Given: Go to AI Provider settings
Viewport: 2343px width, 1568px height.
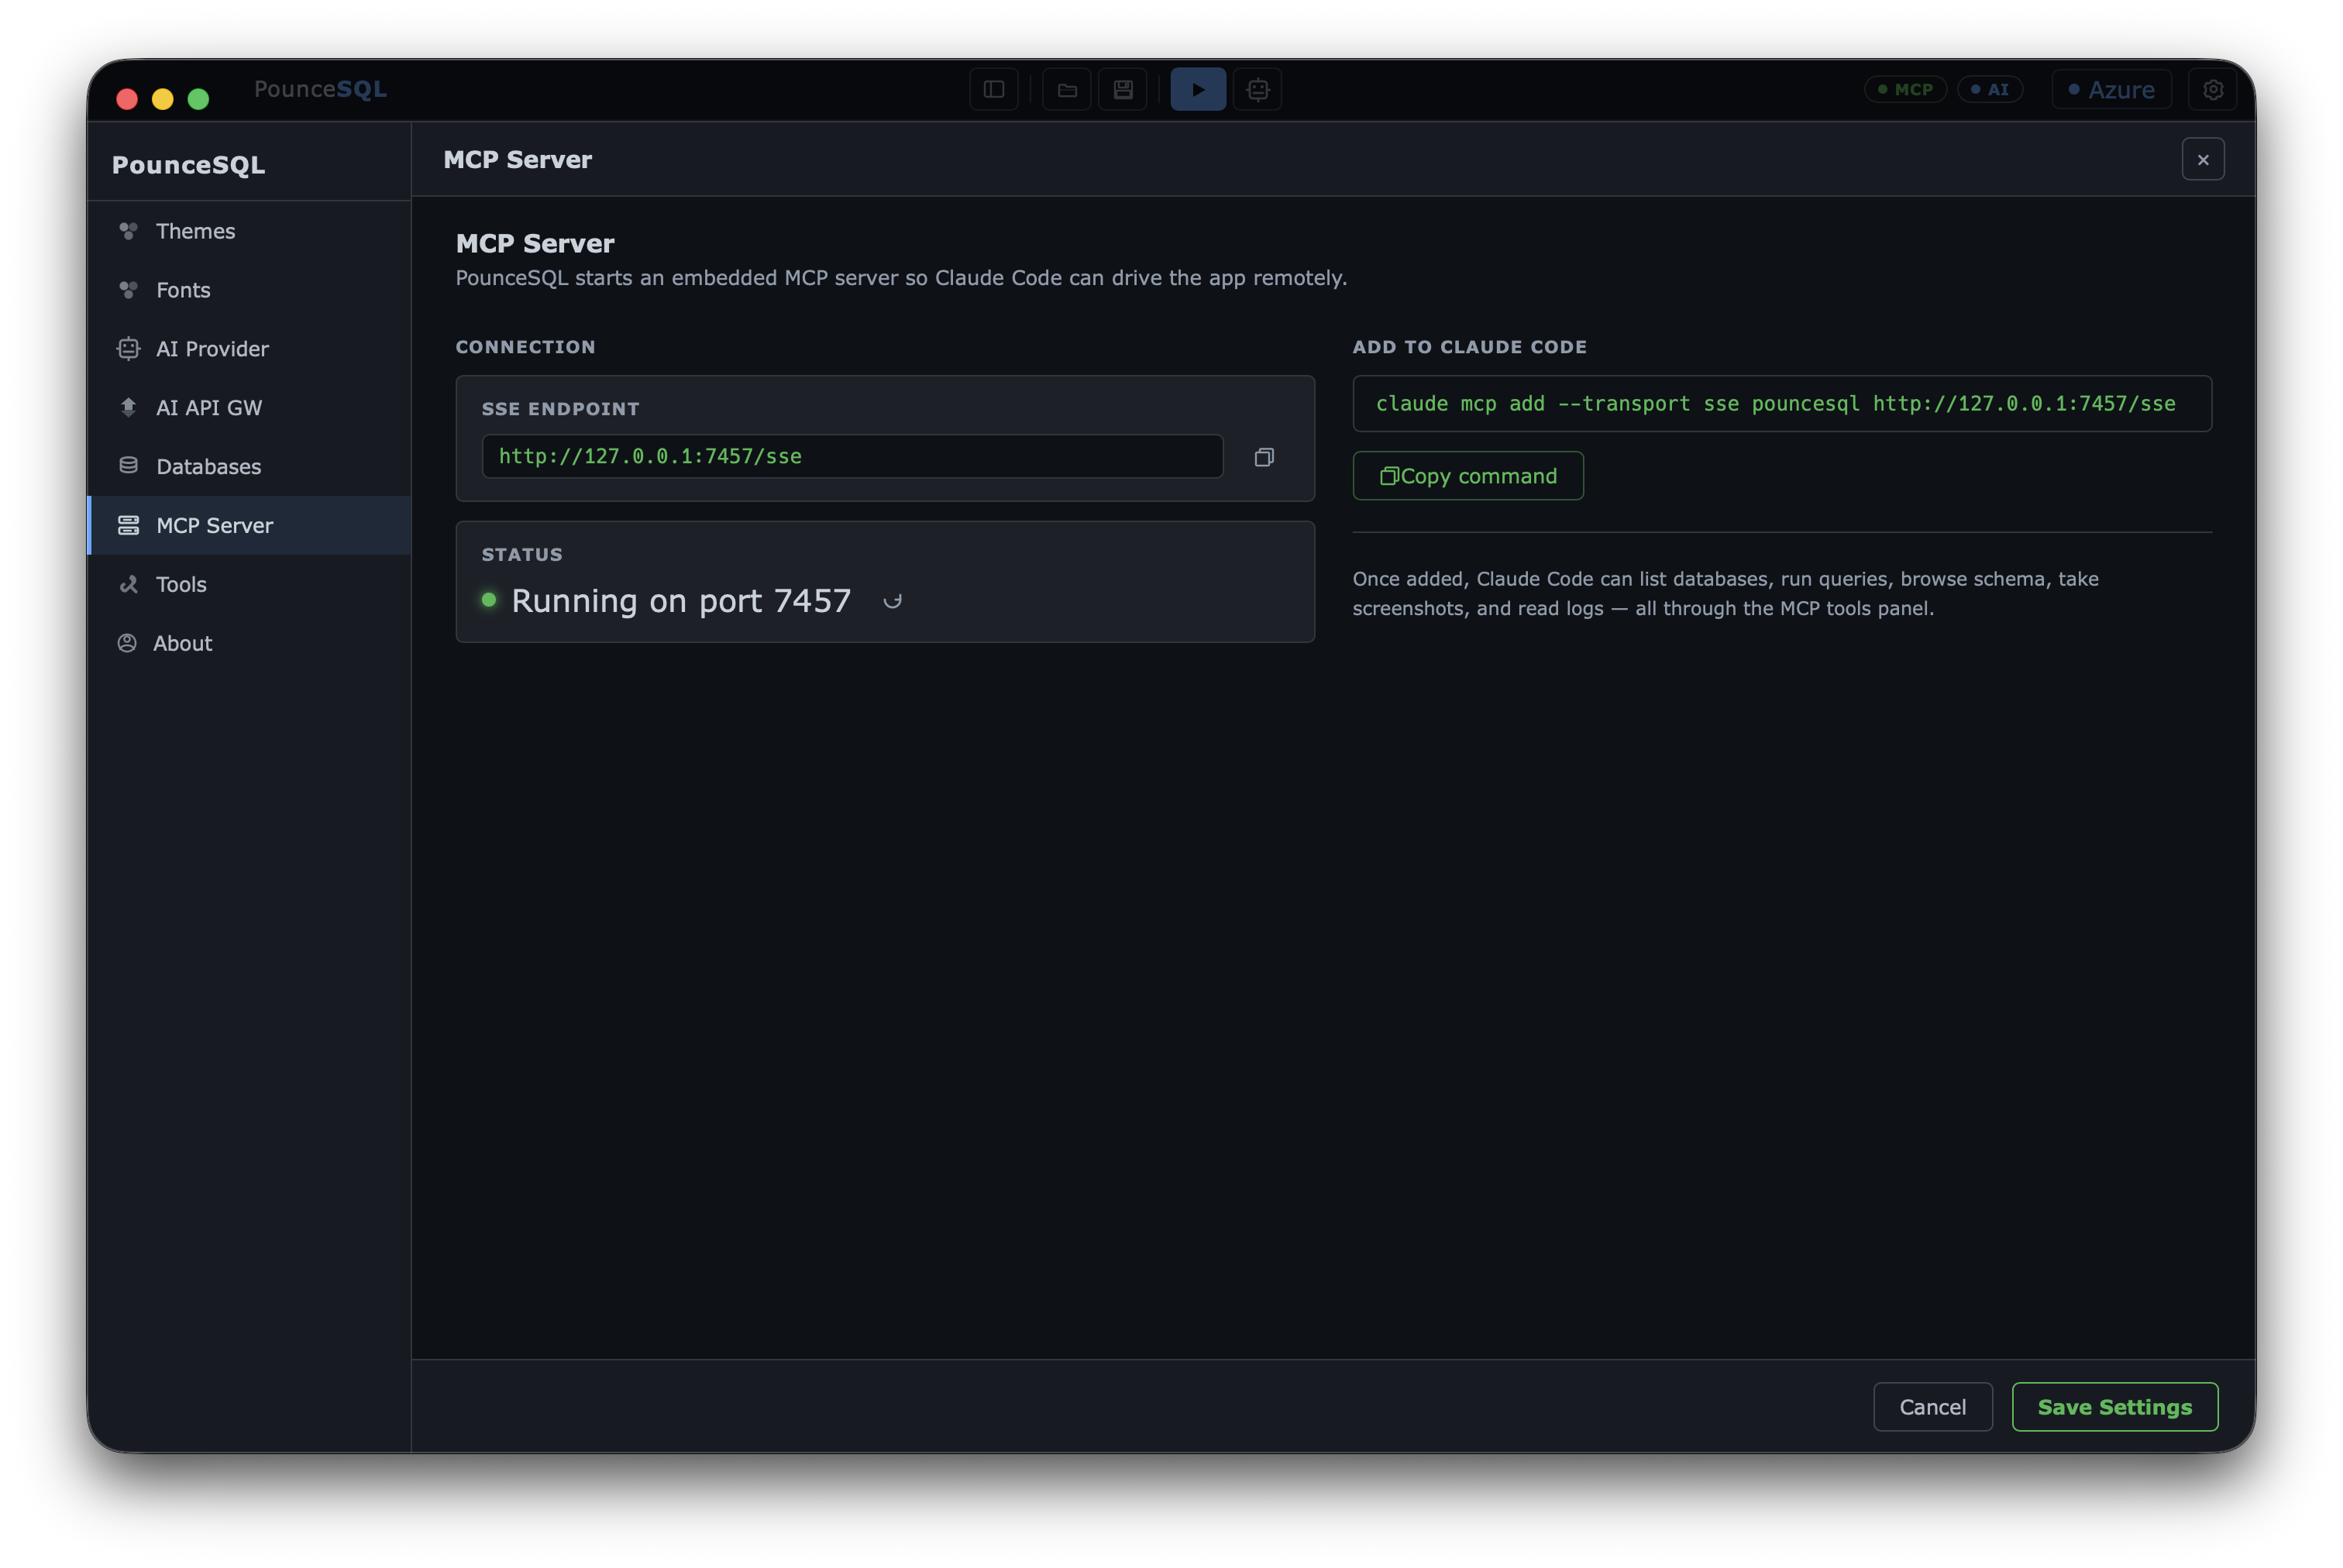Looking at the screenshot, I should [x=249, y=349].
